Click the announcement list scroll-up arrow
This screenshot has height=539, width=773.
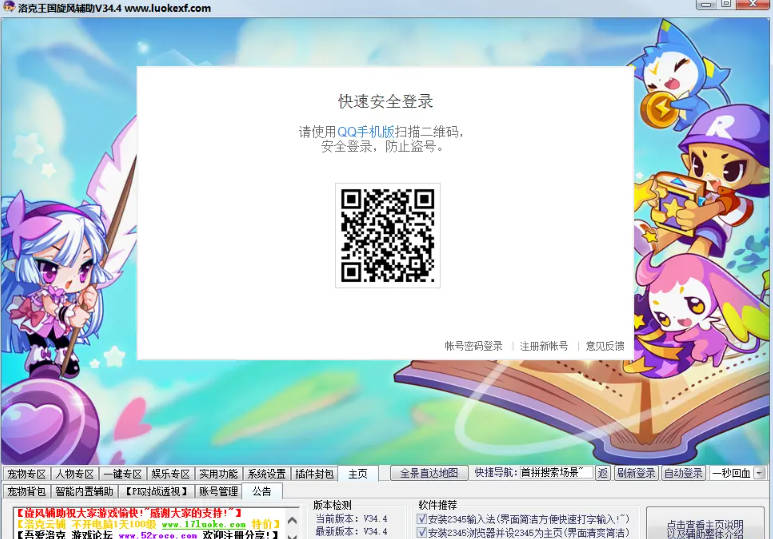(x=292, y=520)
